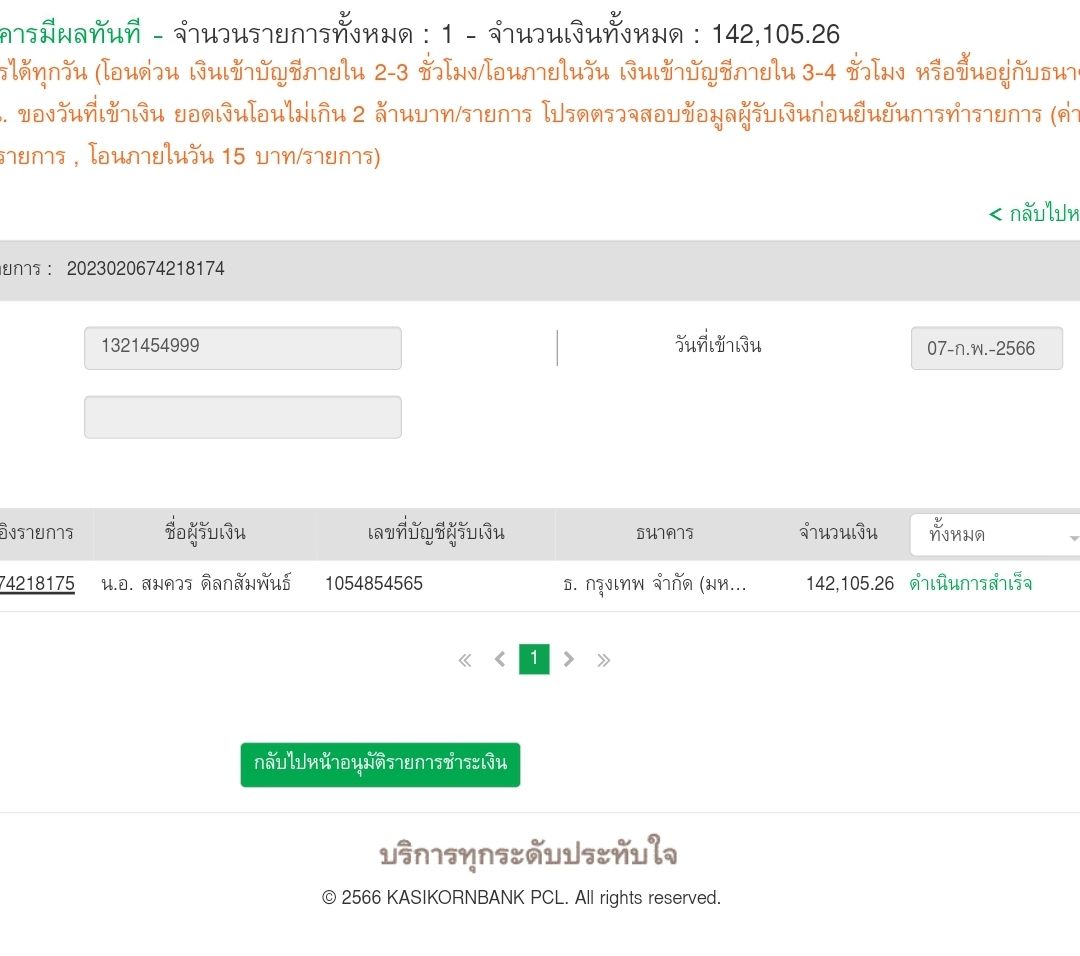Click recipient account number 1054854565

coord(374,584)
